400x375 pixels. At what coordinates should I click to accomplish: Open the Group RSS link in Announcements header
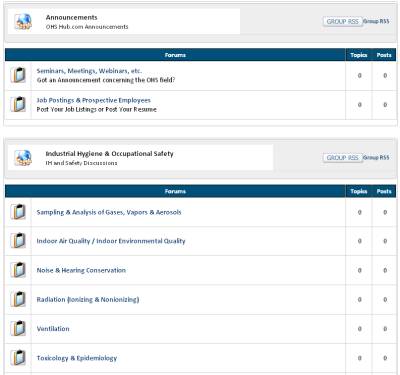tap(376, 21)
